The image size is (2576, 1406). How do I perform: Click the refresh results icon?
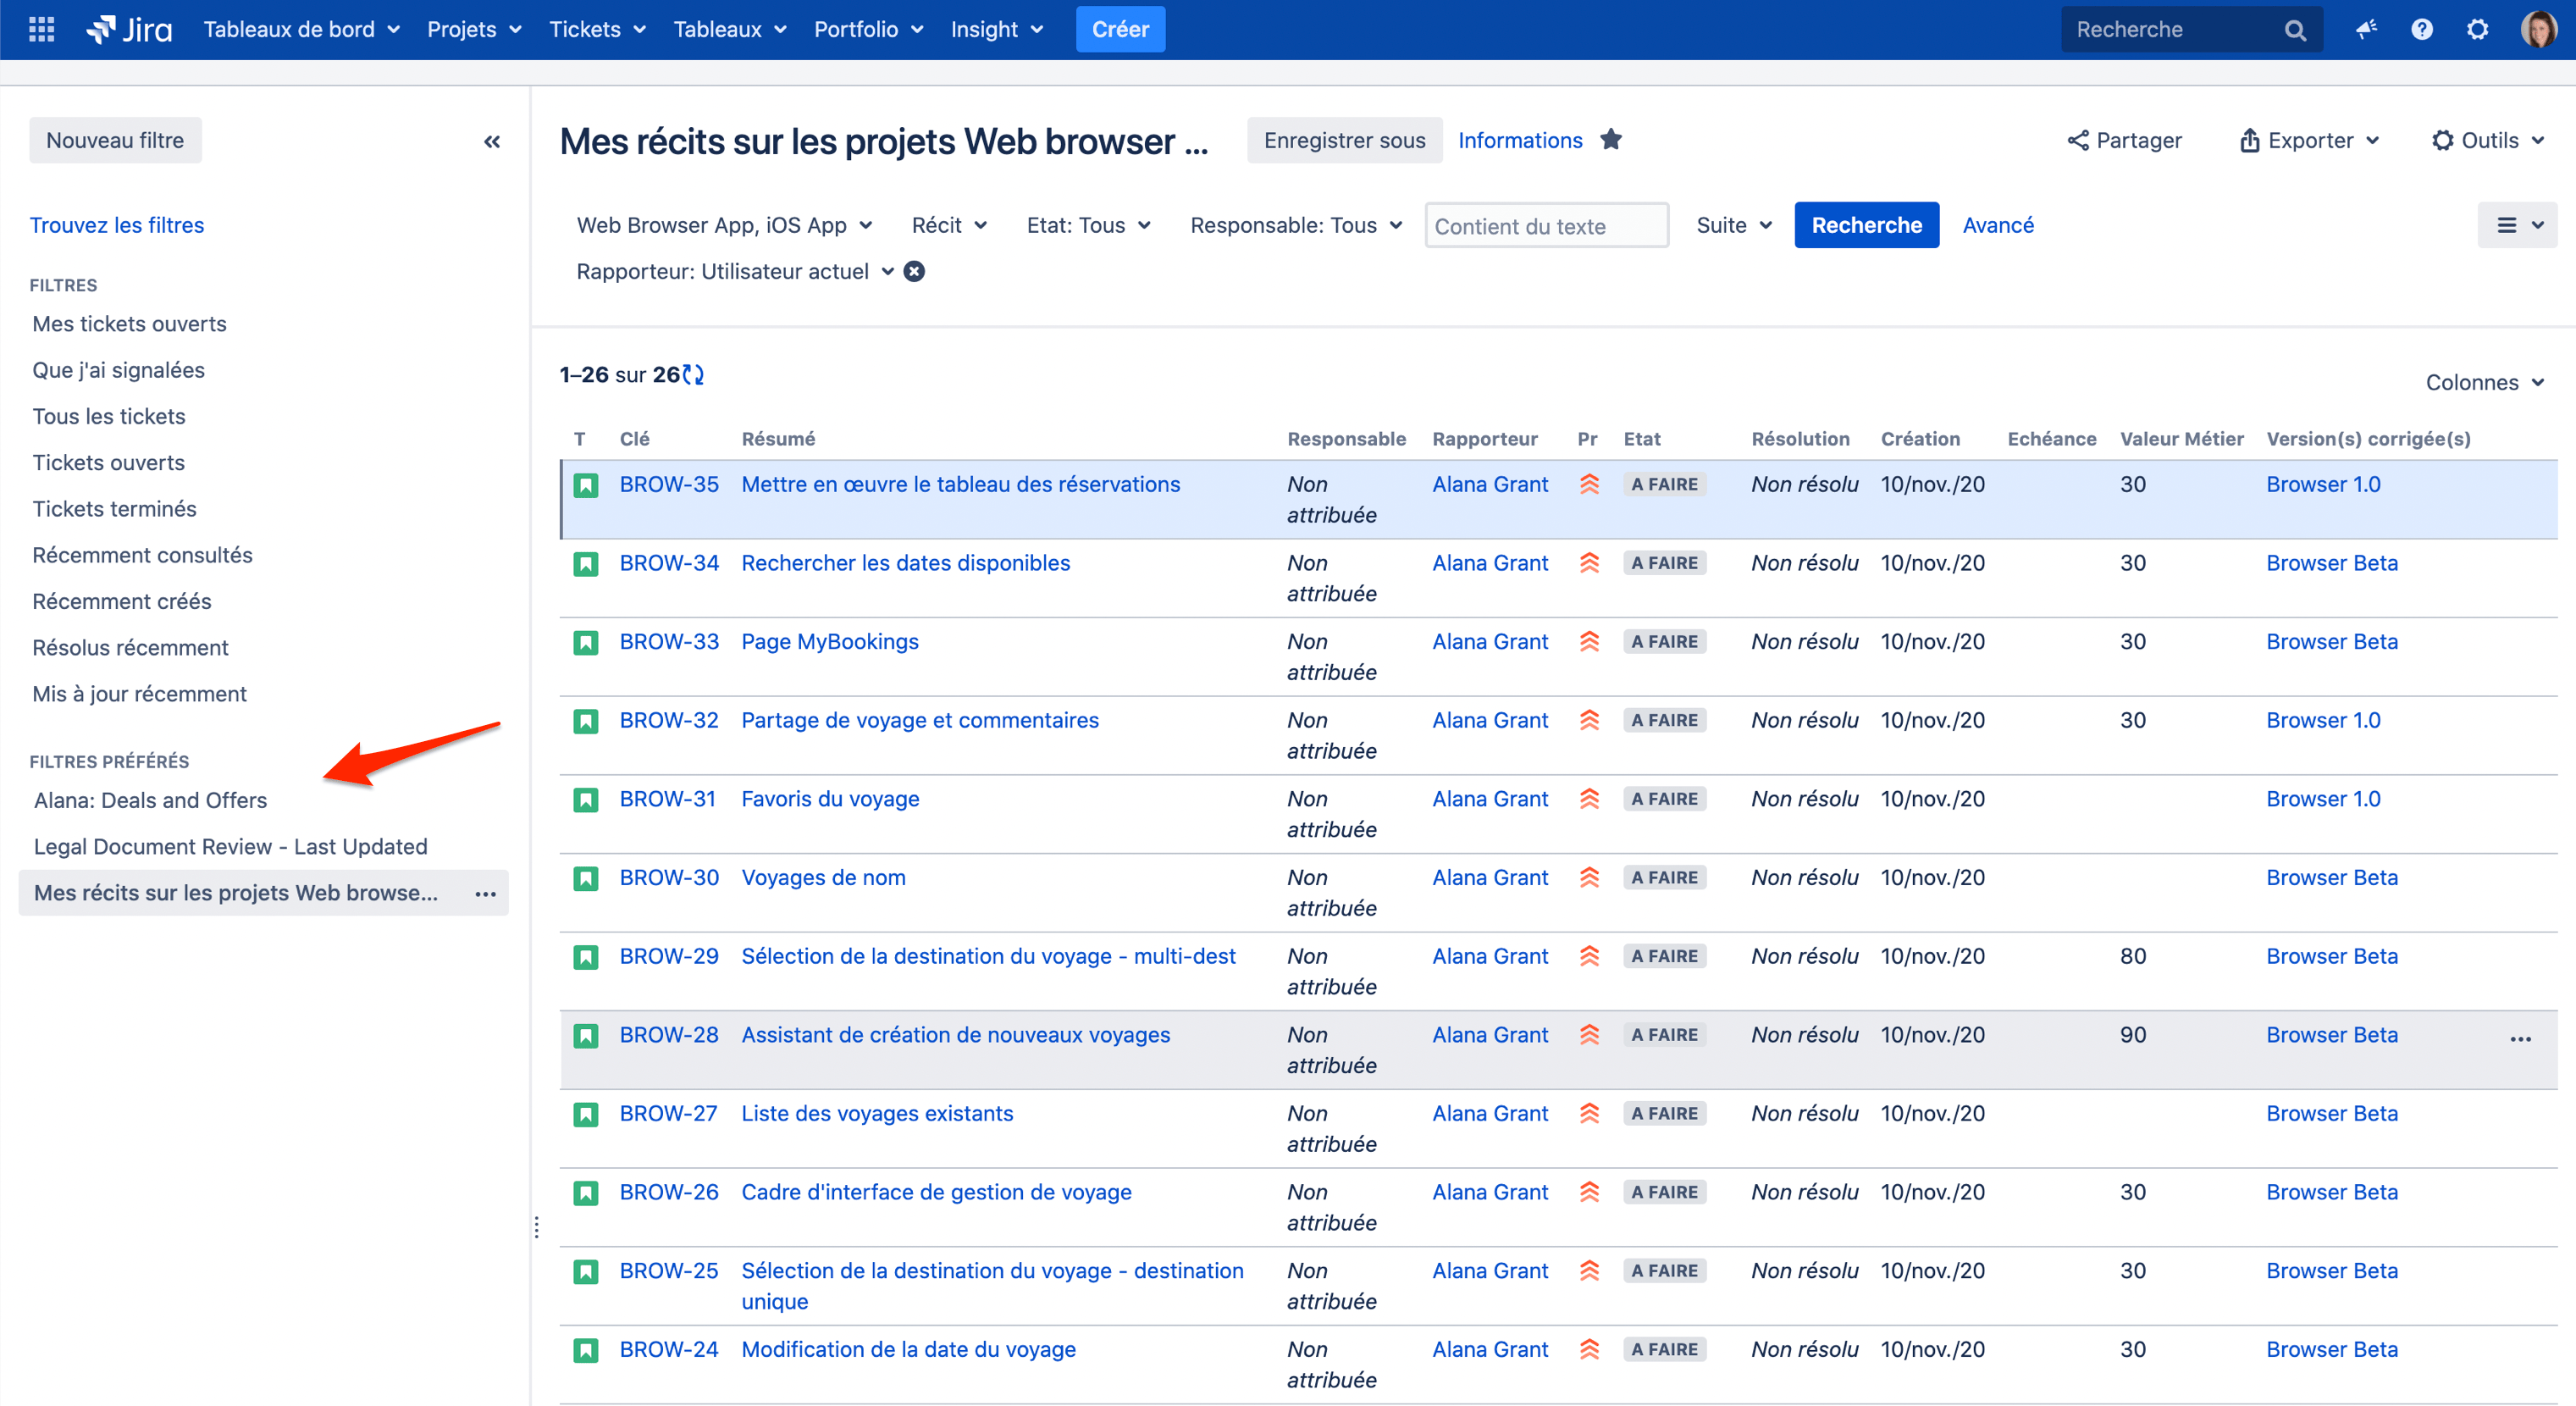coord(694,375)
